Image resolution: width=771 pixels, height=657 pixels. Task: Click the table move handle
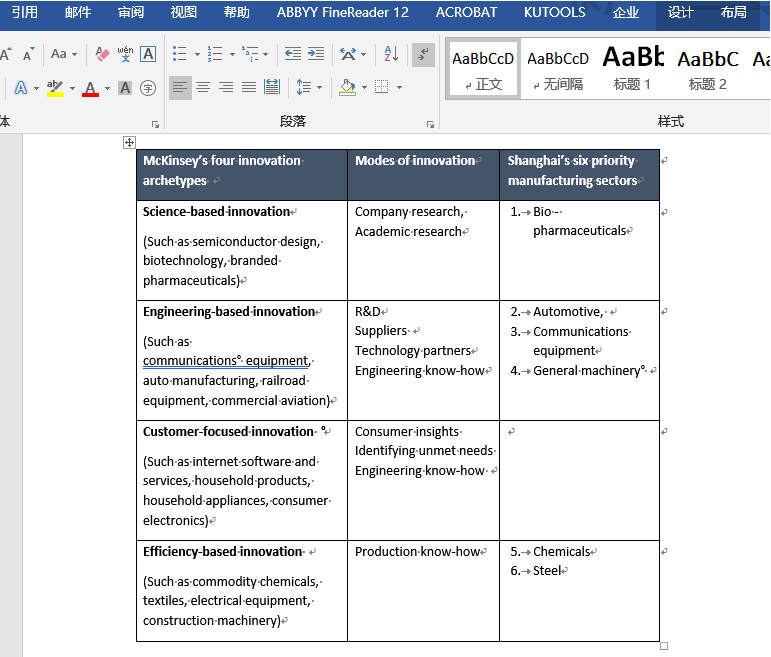click(129, 143)
